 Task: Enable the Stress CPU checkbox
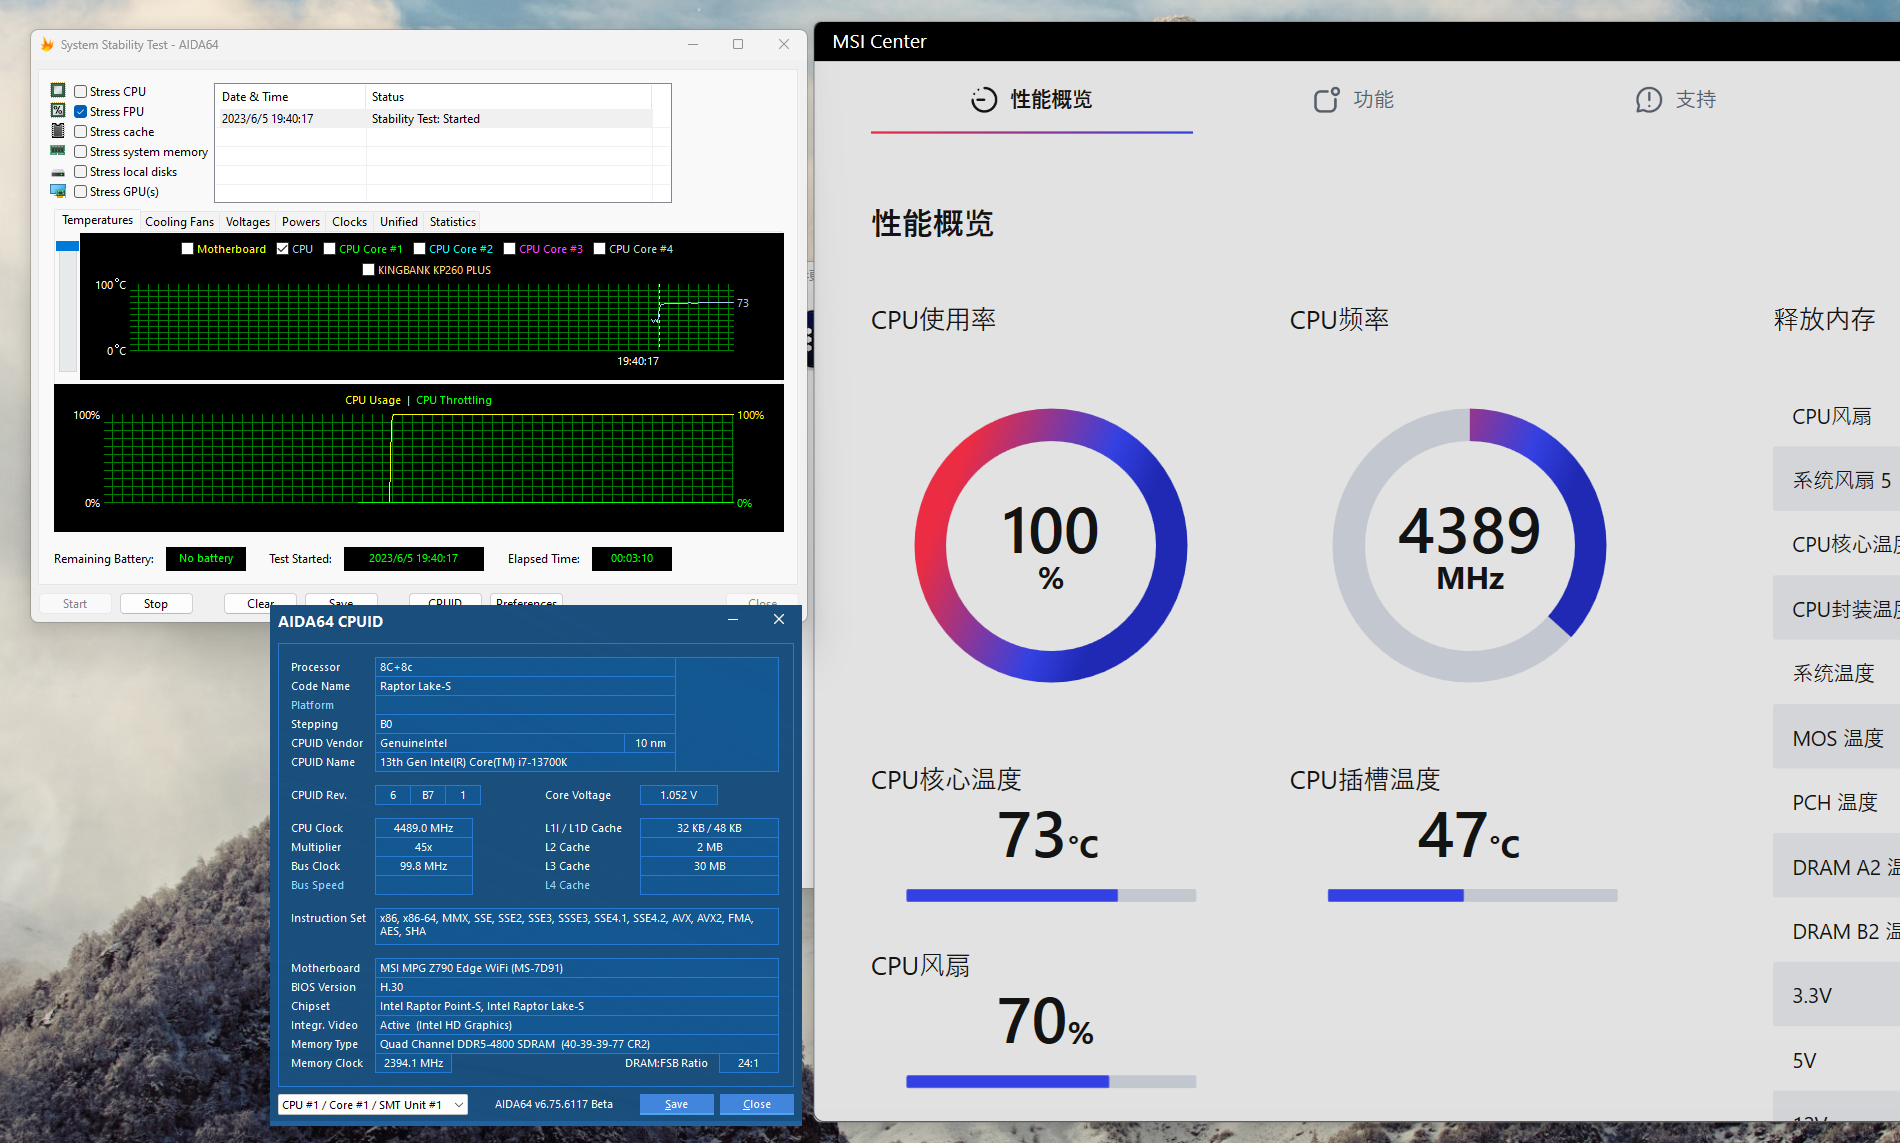(81, 92)
